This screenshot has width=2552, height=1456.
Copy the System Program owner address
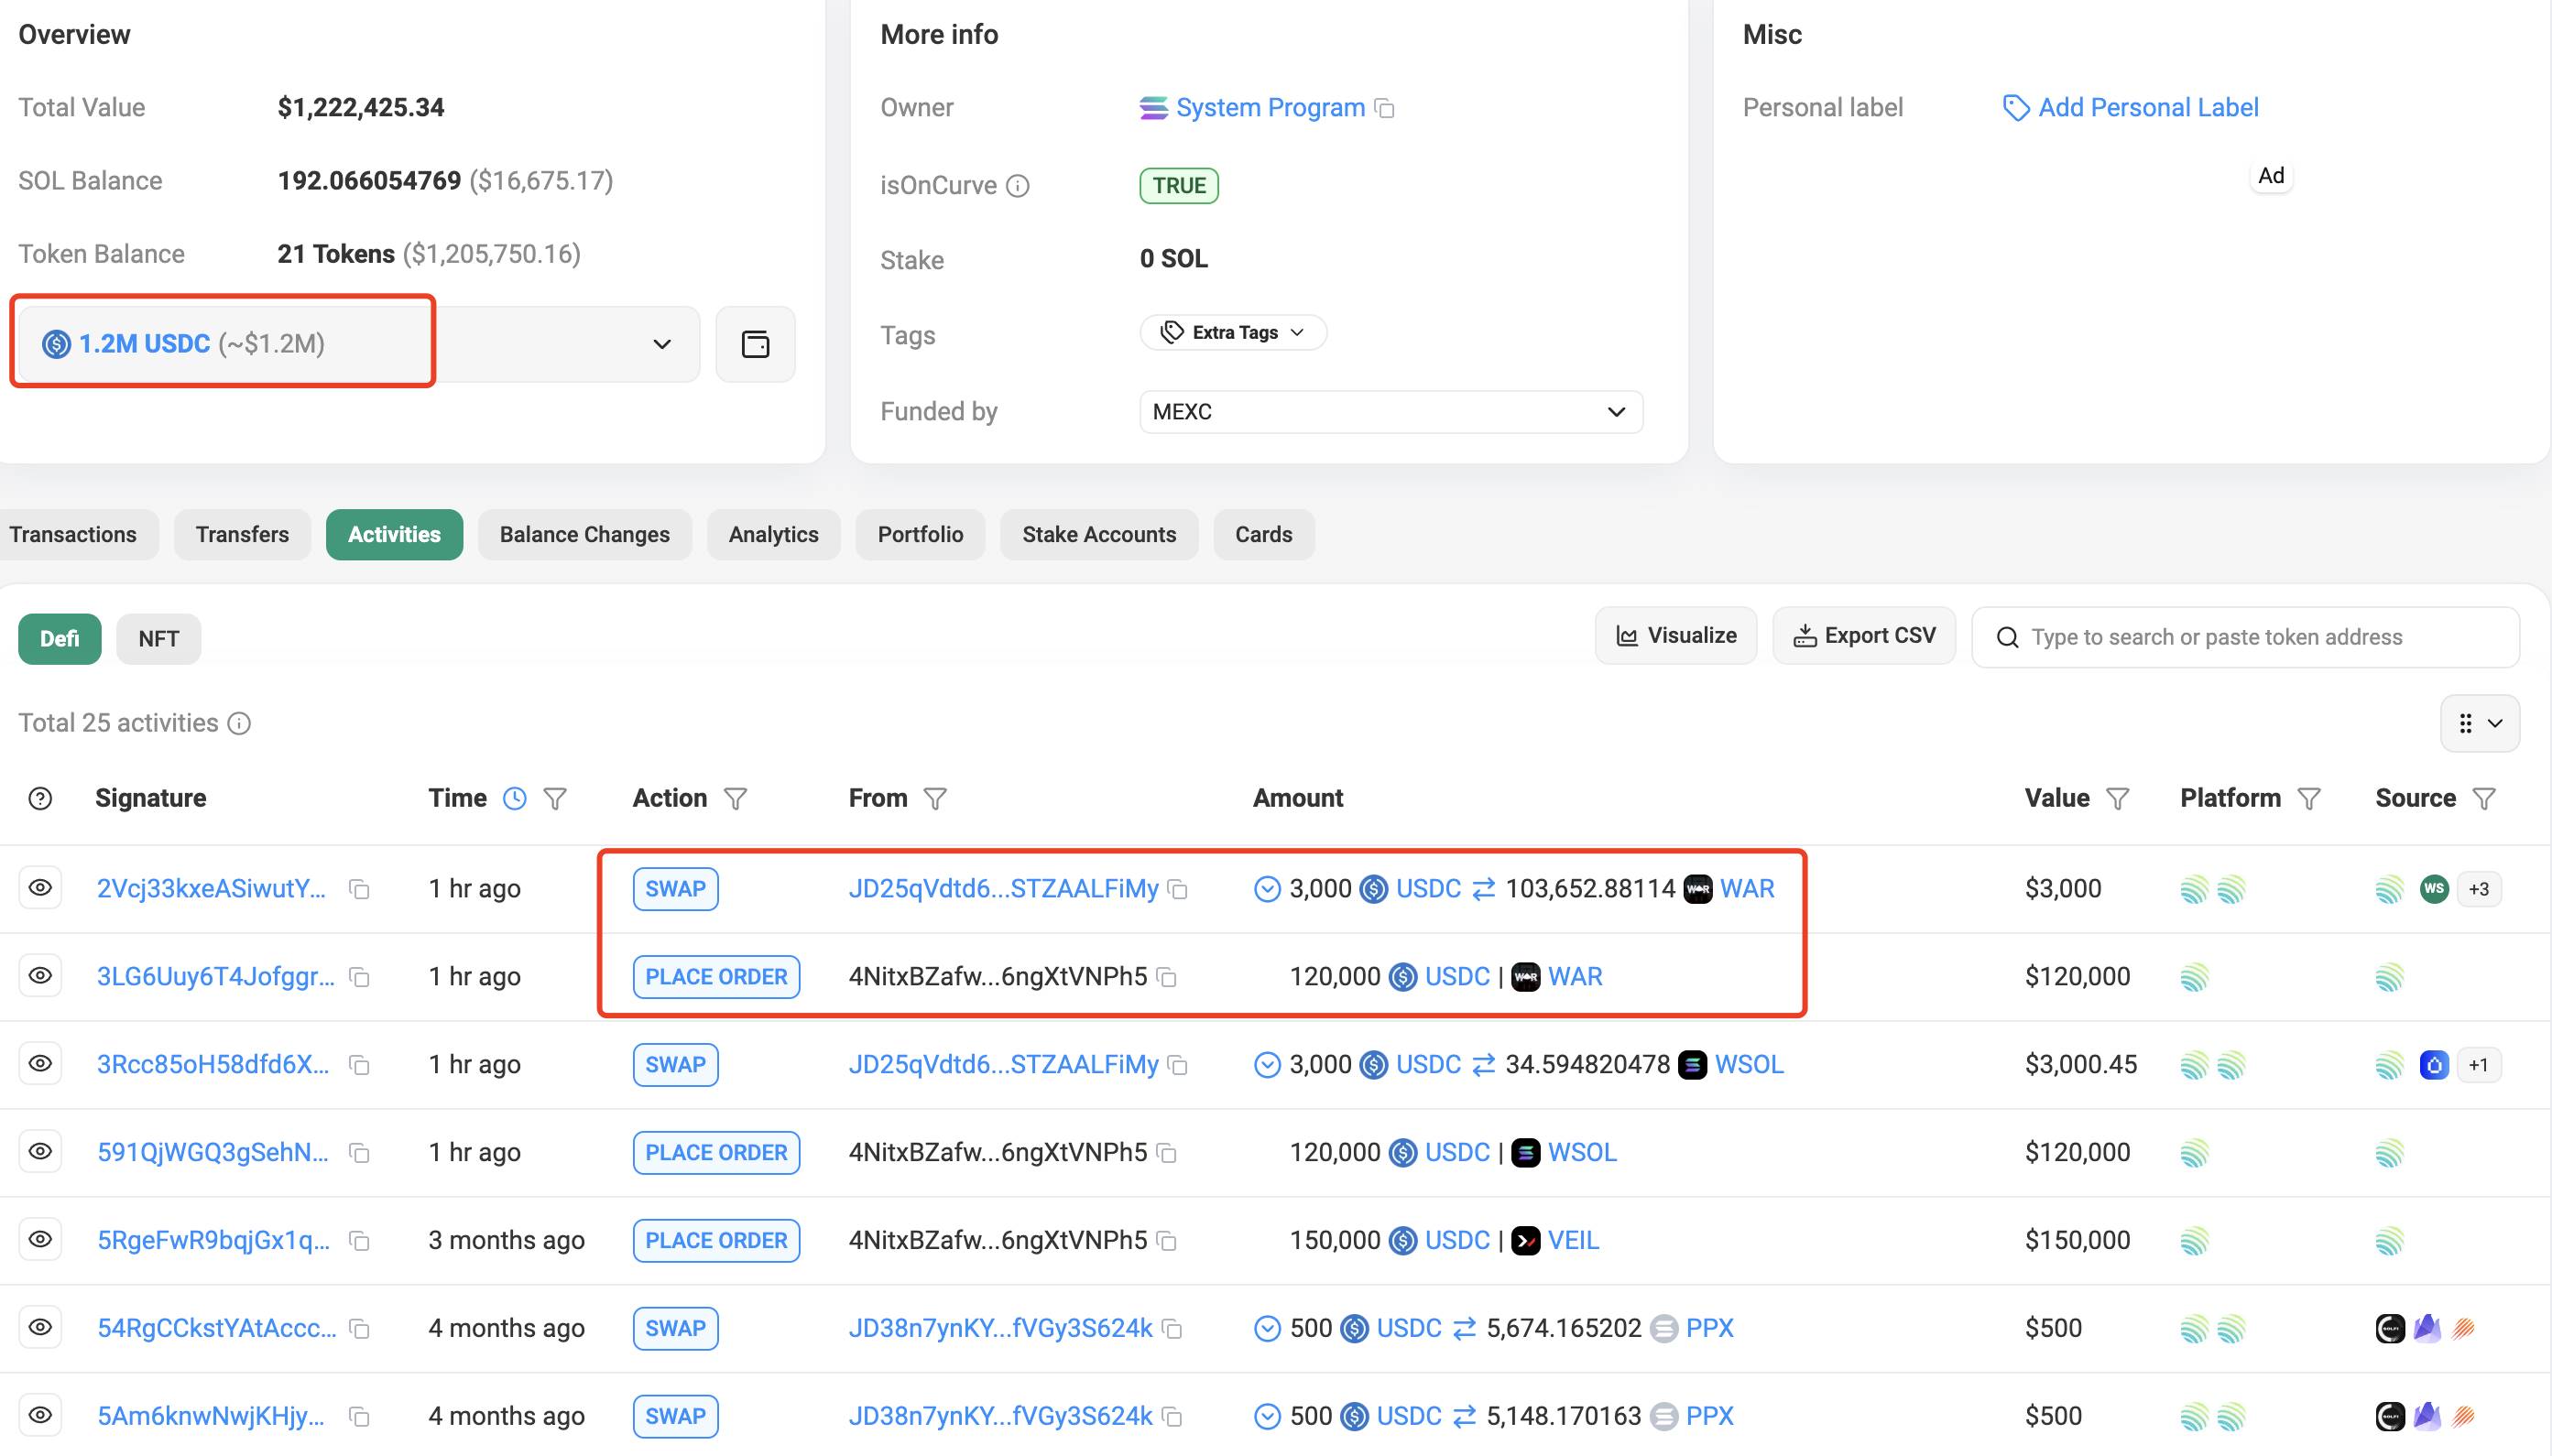pos(1385,108)
